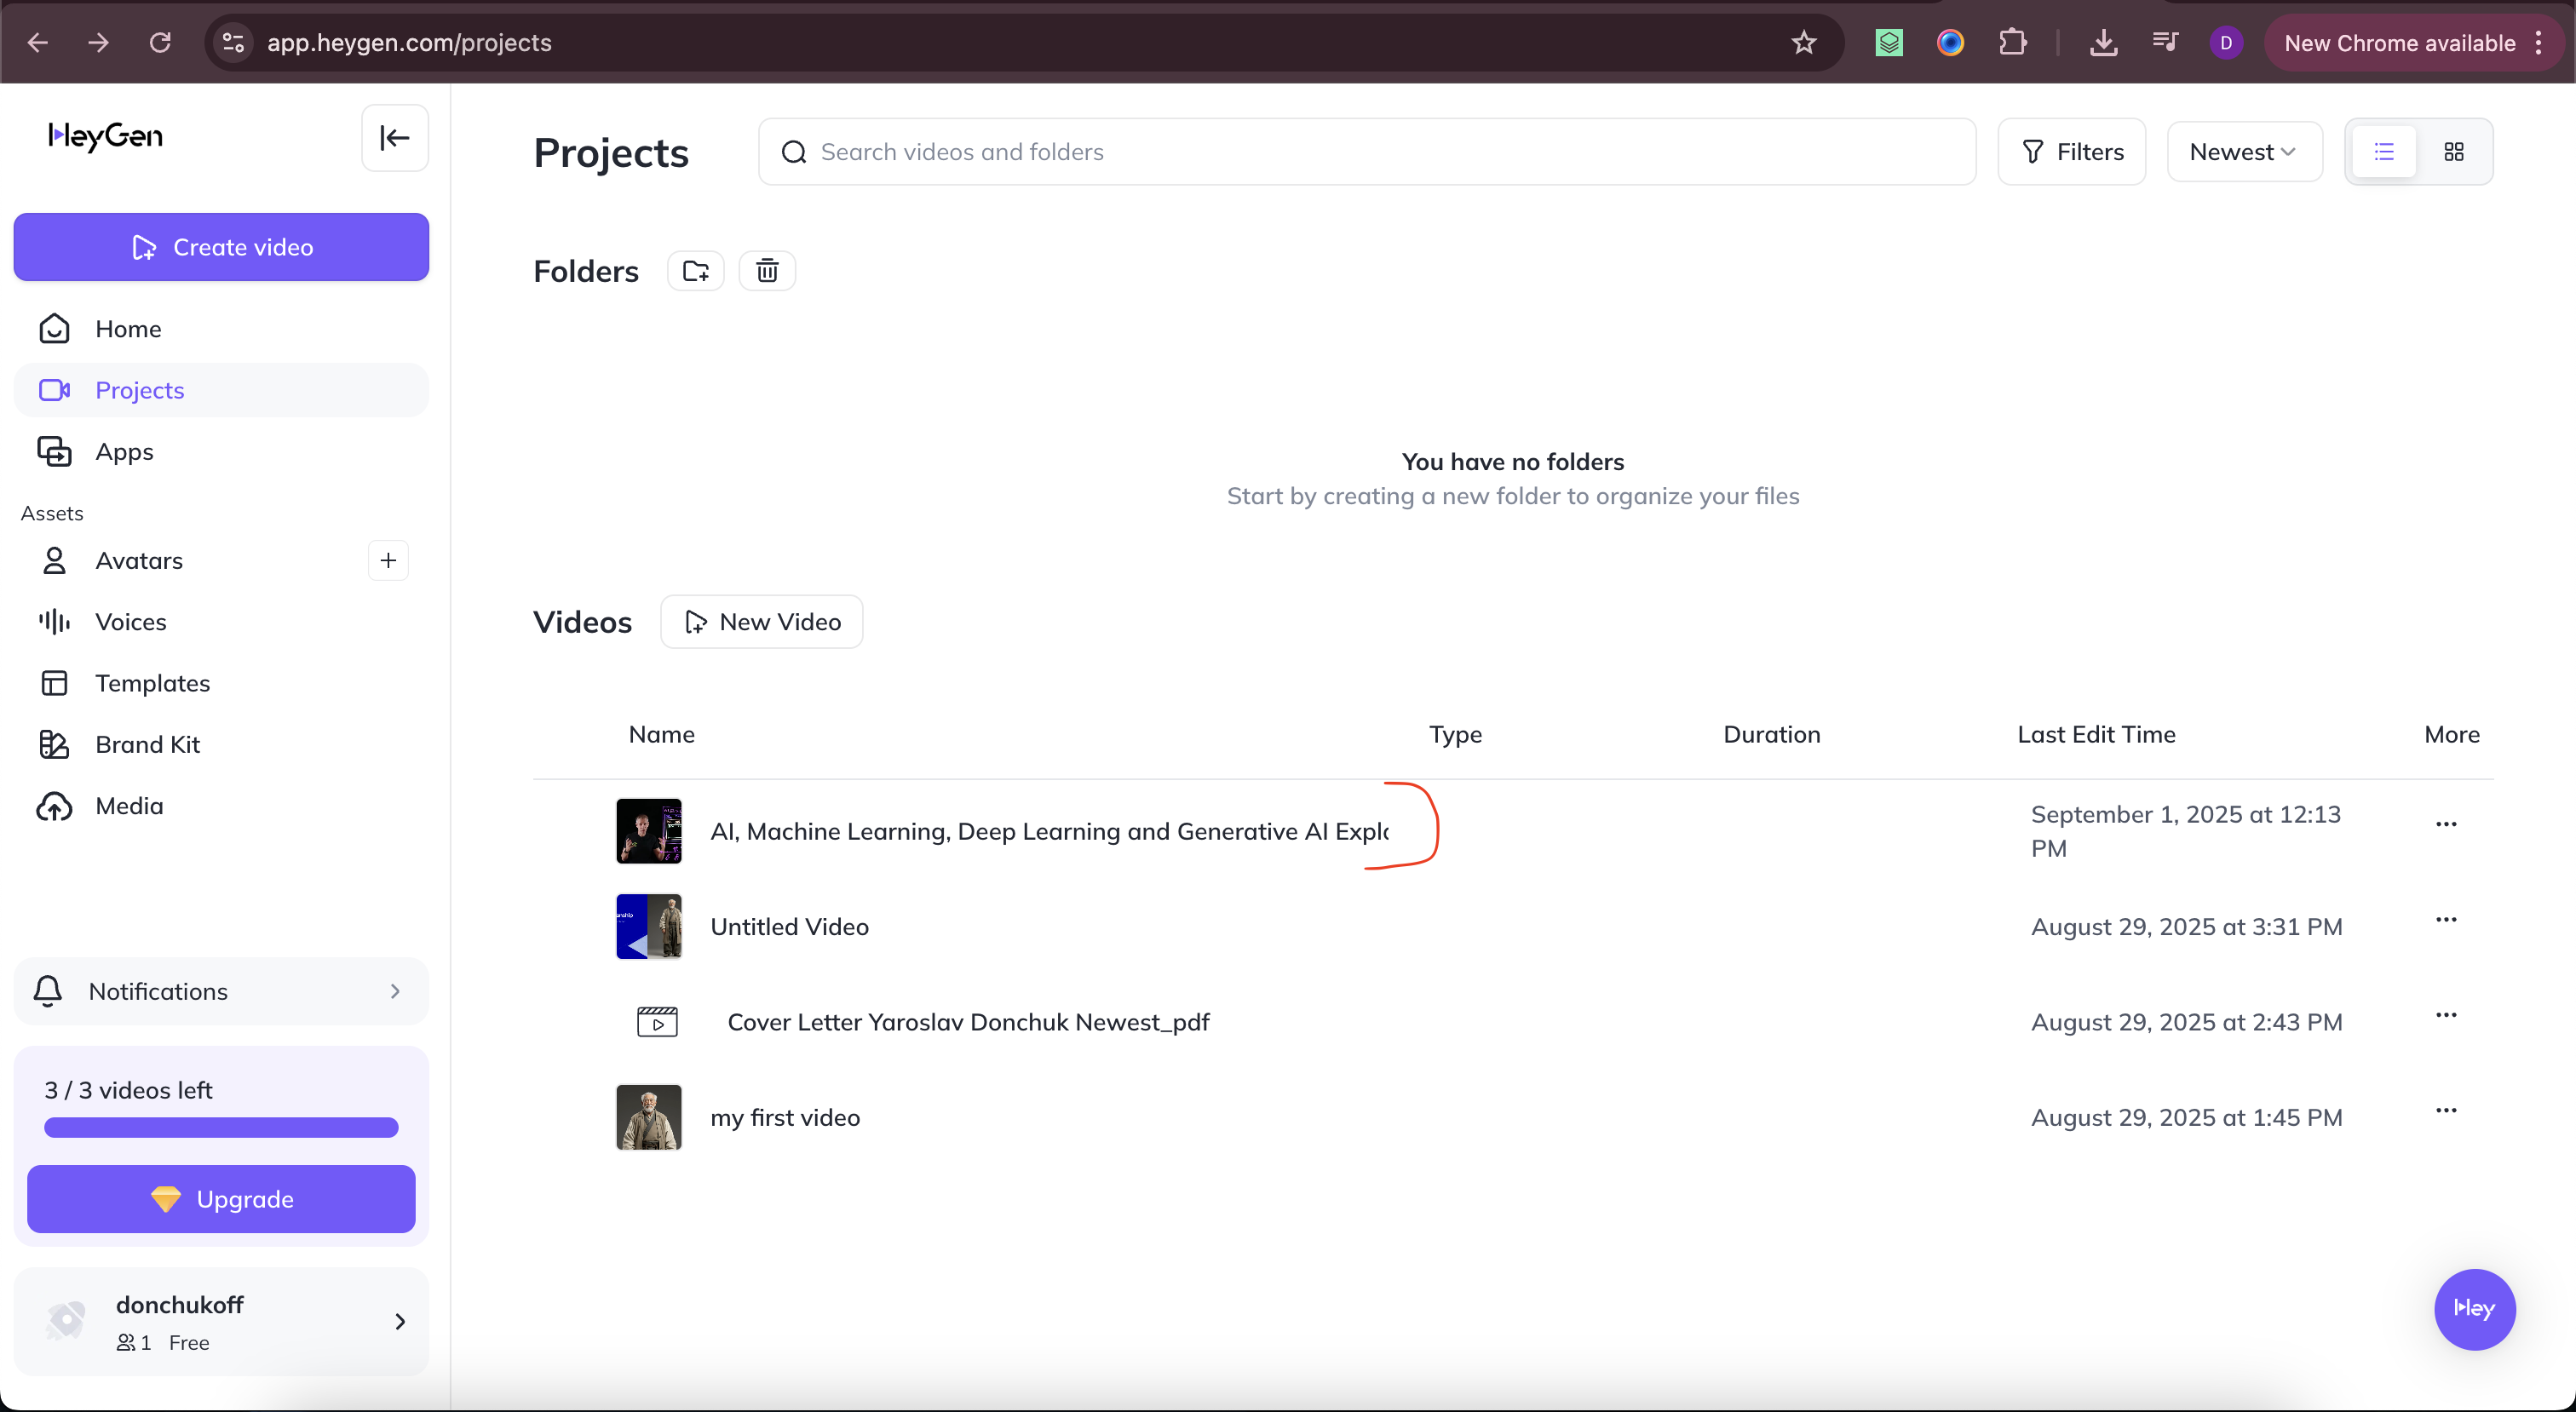Open Apps in sidebar
The height and width of the screenshot is (1412, 2576).
click(x=221, y=452)
